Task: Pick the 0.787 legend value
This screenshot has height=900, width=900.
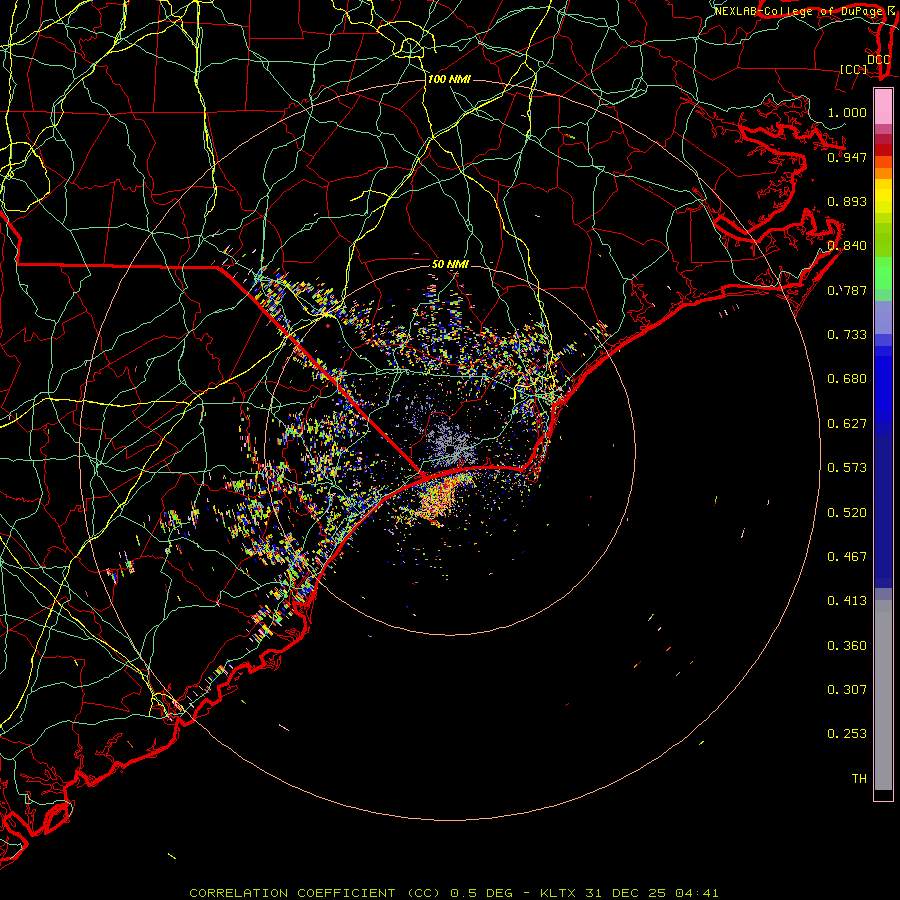Action: click(847, 290)
